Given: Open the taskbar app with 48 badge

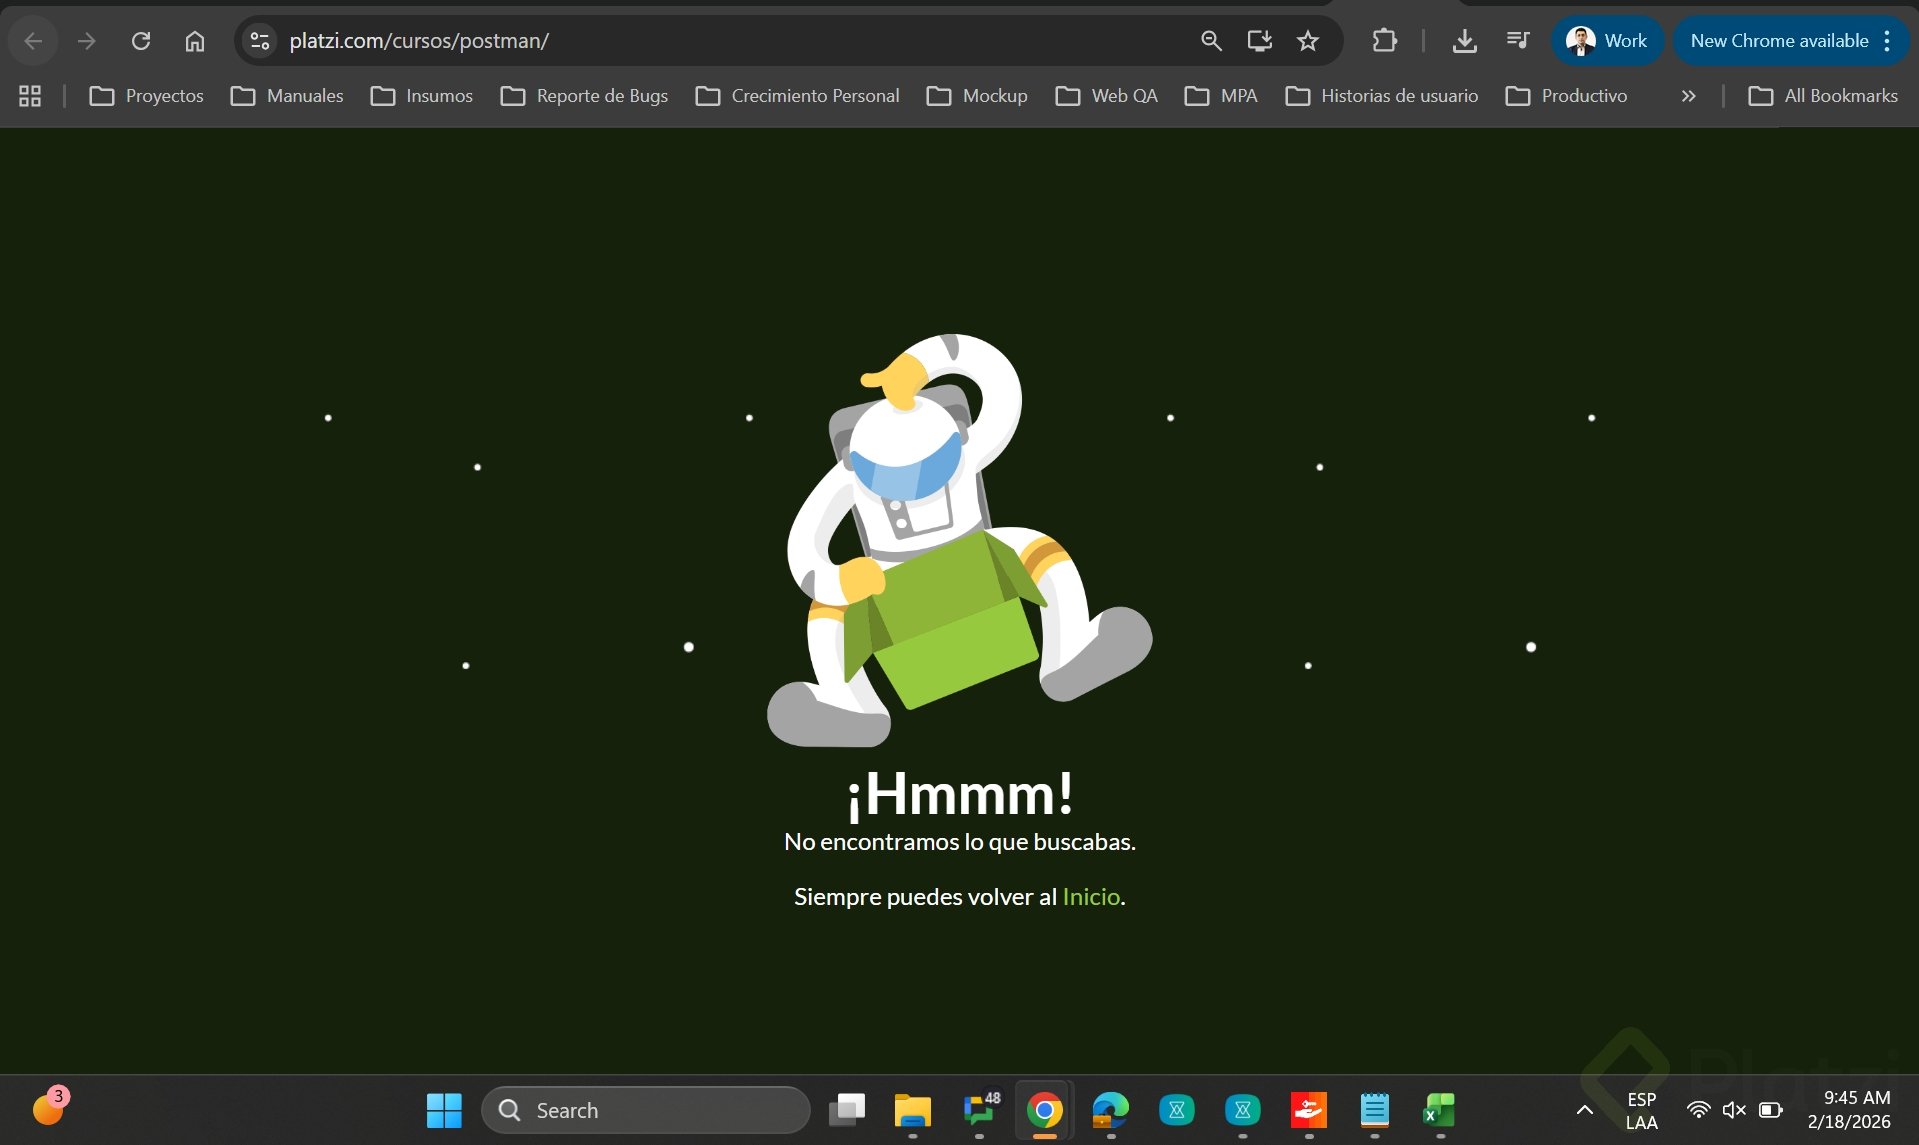Looking at the screenshot, I should [x=979, y=1110].
